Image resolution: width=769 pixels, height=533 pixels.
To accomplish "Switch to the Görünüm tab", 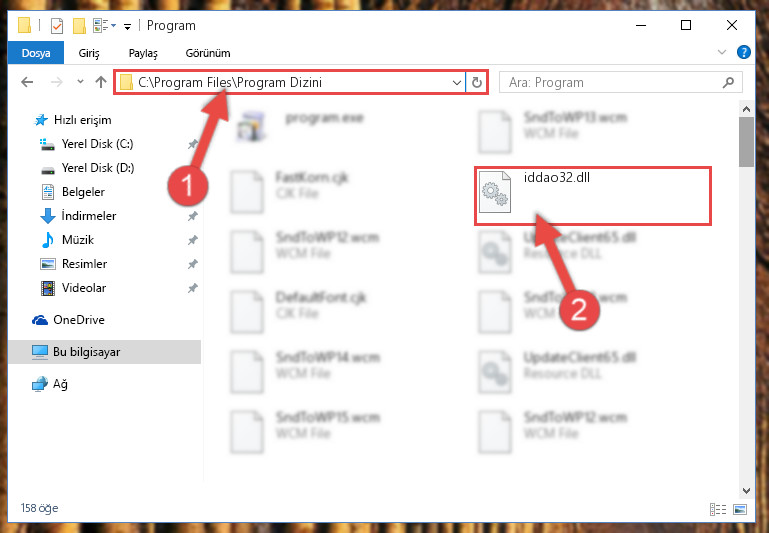I will point(208,53).
